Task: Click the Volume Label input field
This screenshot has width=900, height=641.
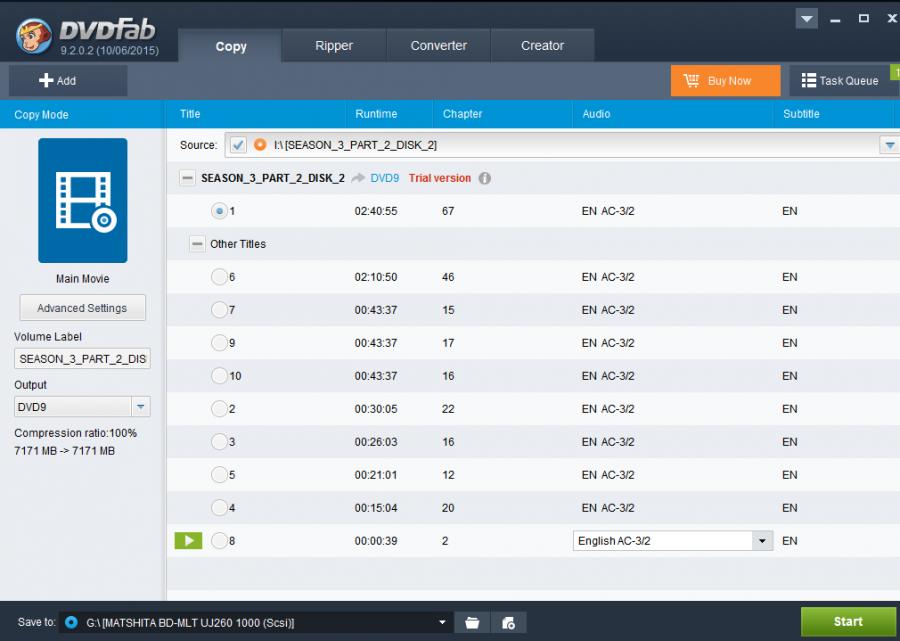Action: (82, 359)
